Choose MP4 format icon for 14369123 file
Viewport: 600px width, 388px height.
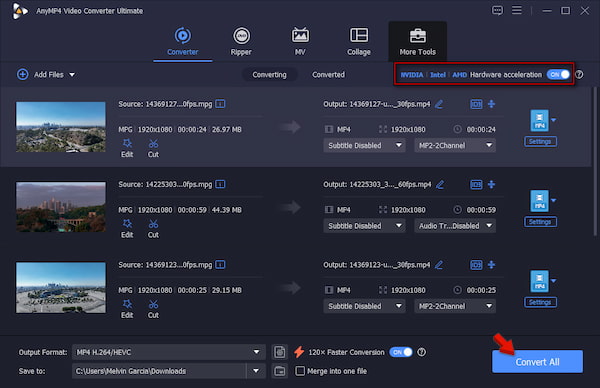tap(540, 281)
